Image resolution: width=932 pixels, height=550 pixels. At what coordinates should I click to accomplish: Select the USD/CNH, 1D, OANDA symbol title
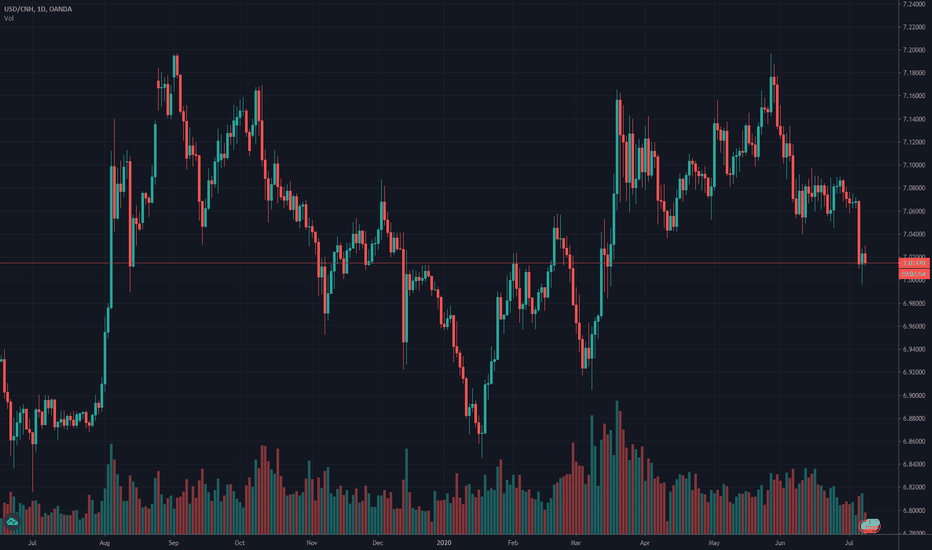38,9
